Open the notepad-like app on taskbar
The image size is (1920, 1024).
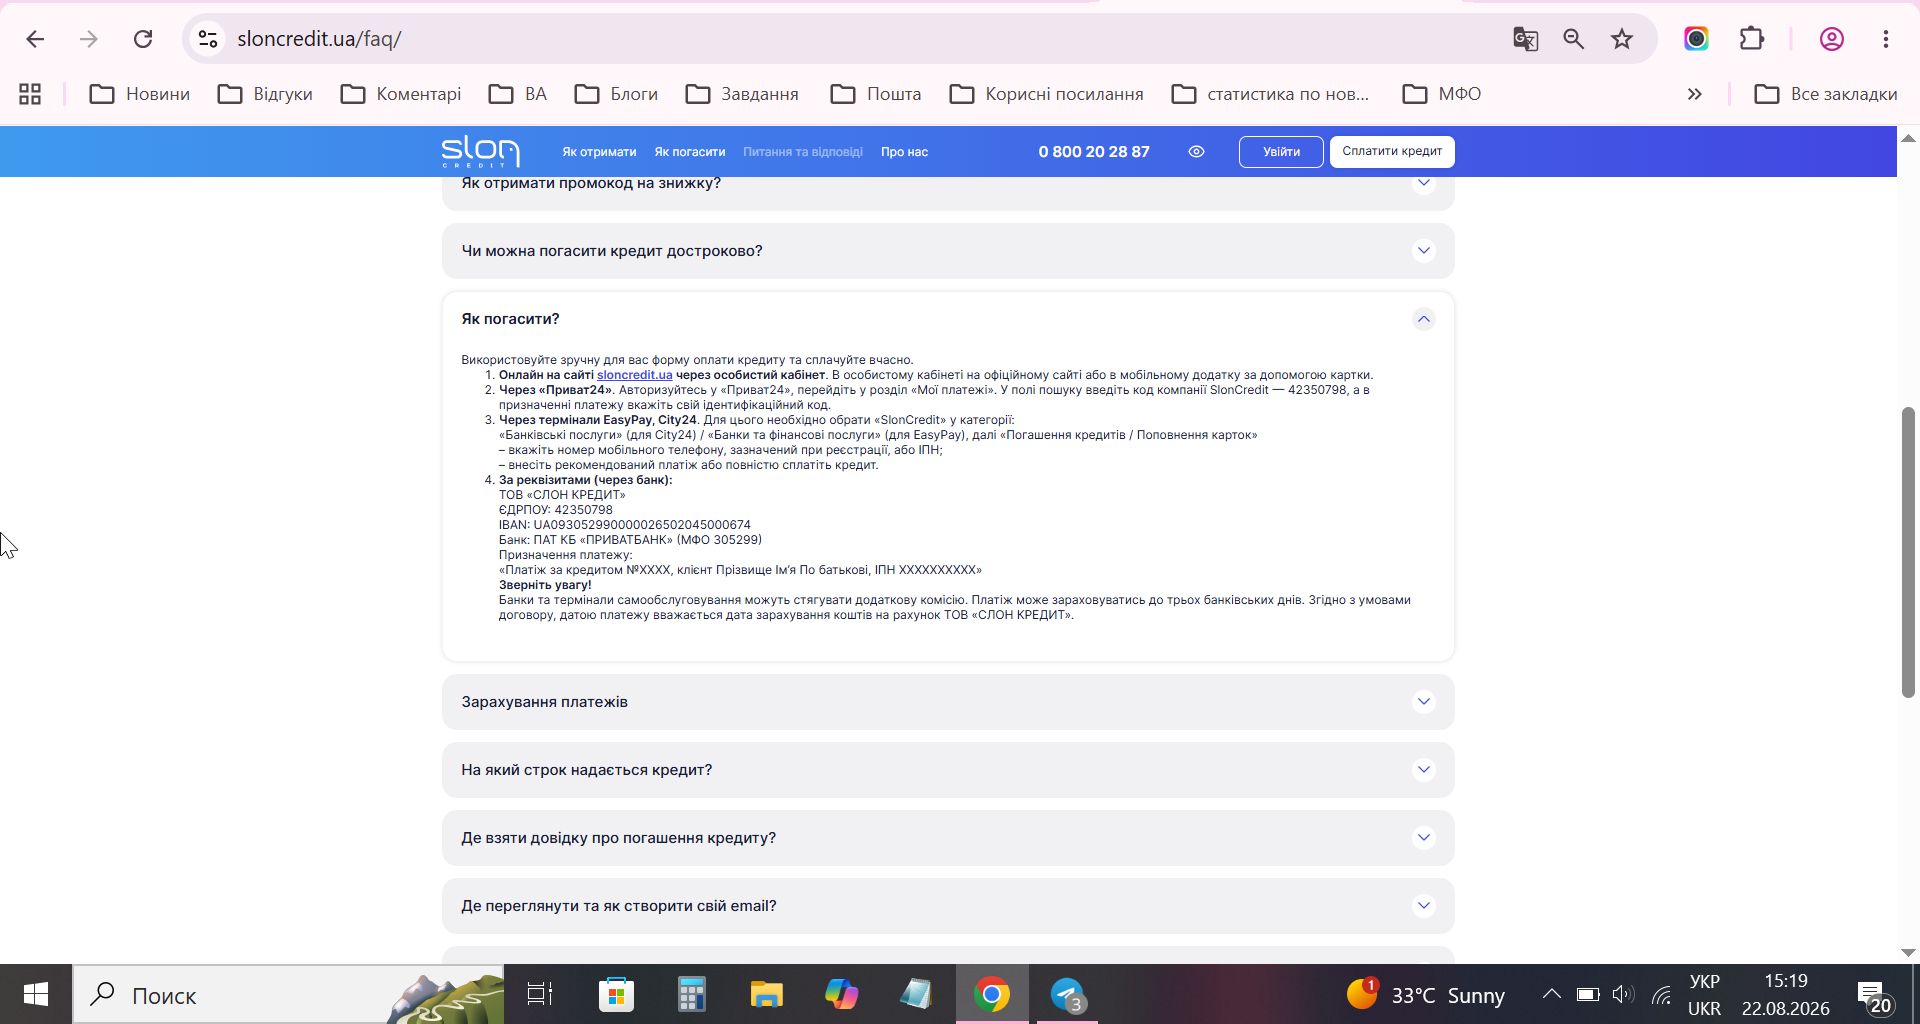916,994
